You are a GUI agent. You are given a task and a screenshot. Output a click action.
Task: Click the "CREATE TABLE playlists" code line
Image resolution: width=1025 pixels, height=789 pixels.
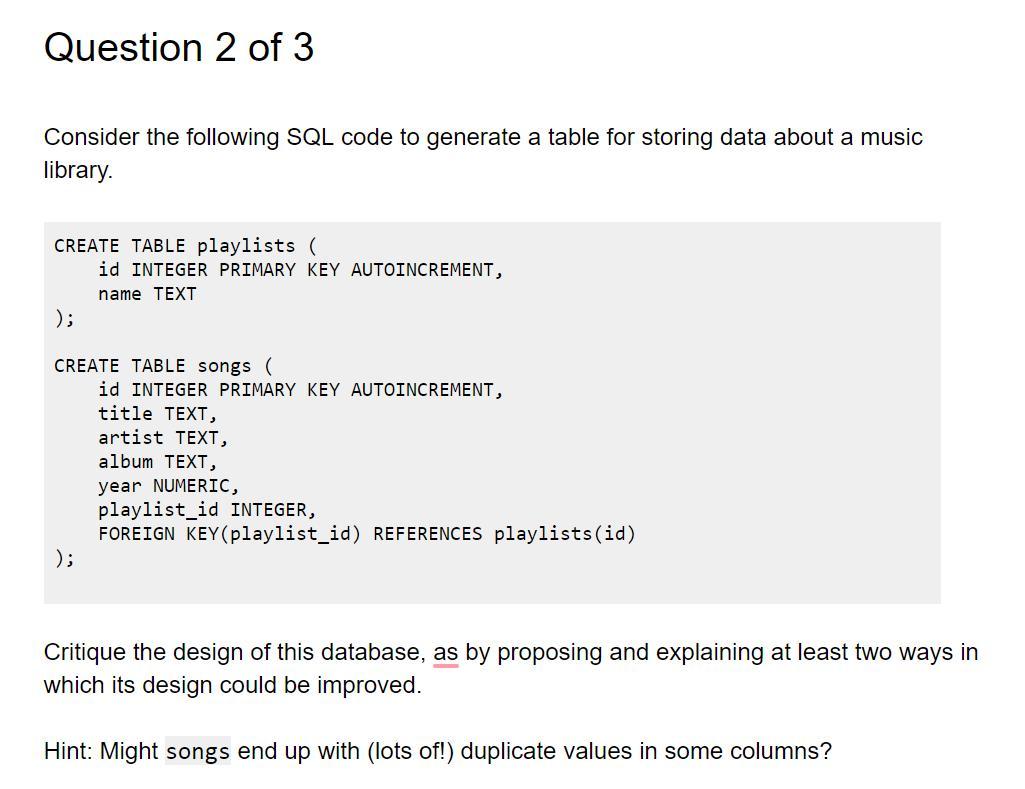coord(185,246)
